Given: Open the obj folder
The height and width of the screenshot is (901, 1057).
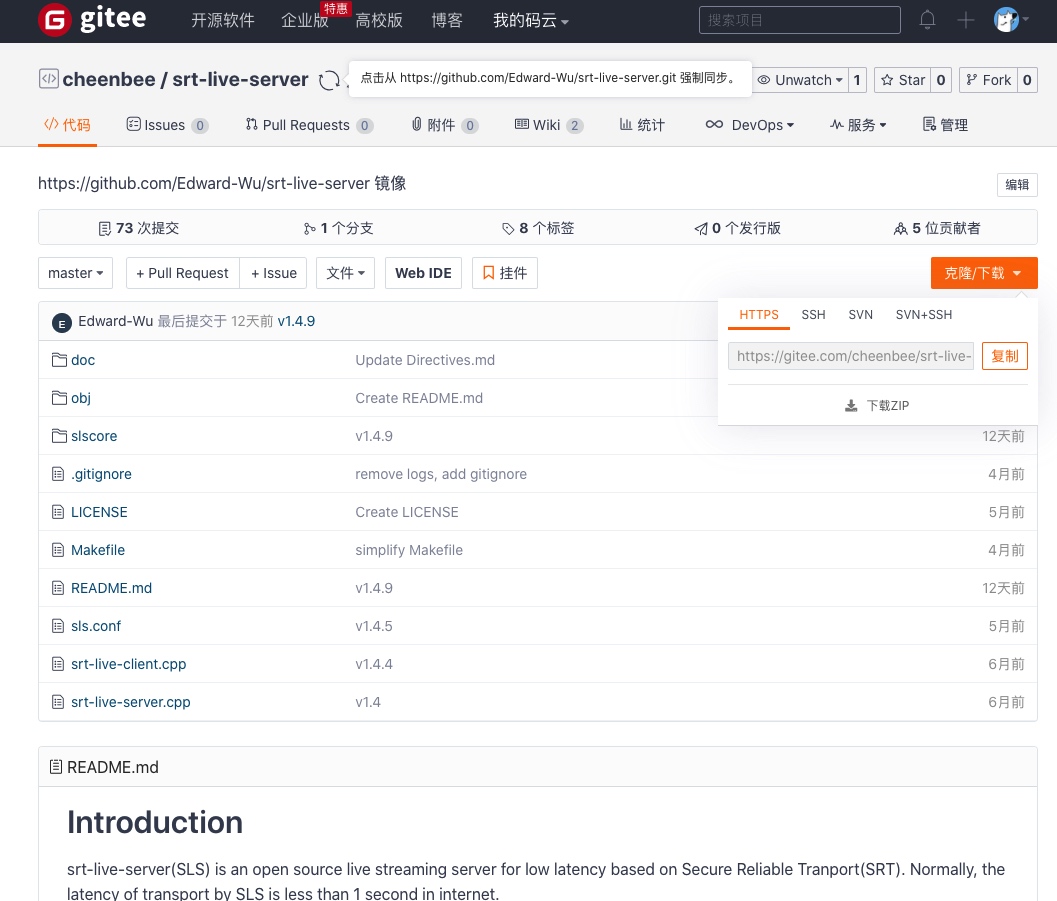Looking at the screenshot, I should 81,398.
